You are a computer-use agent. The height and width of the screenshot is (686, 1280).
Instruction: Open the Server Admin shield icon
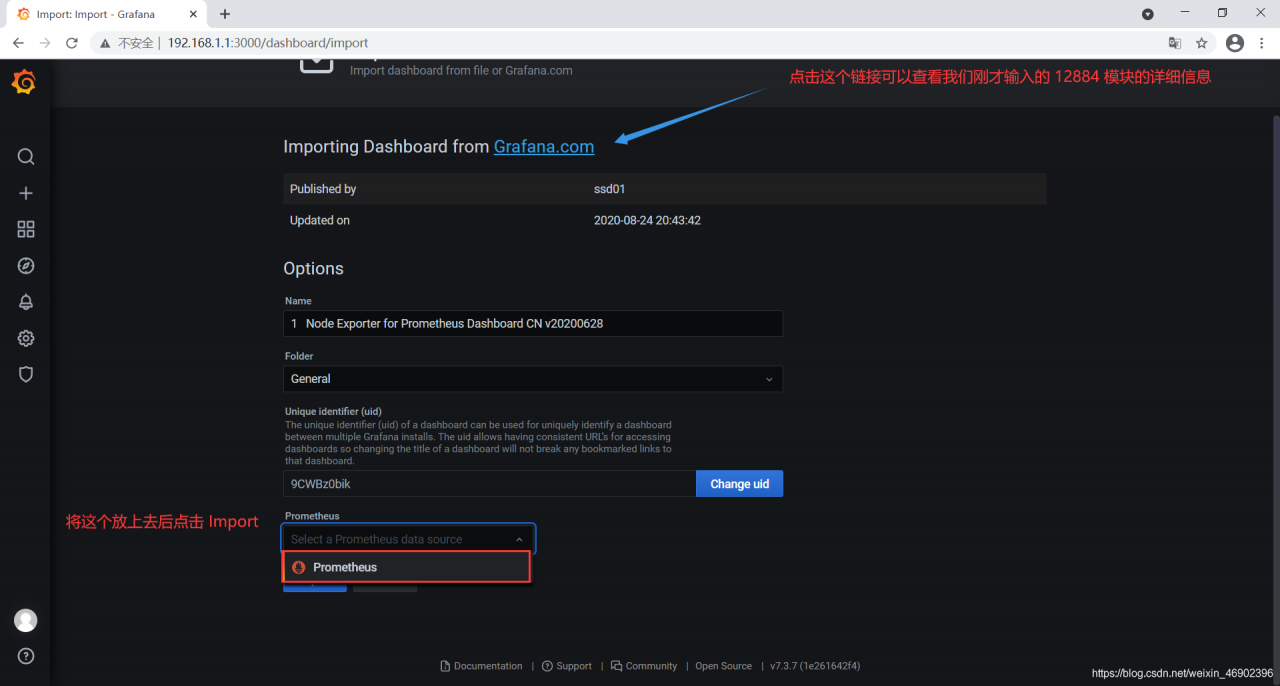click(26, 374)
